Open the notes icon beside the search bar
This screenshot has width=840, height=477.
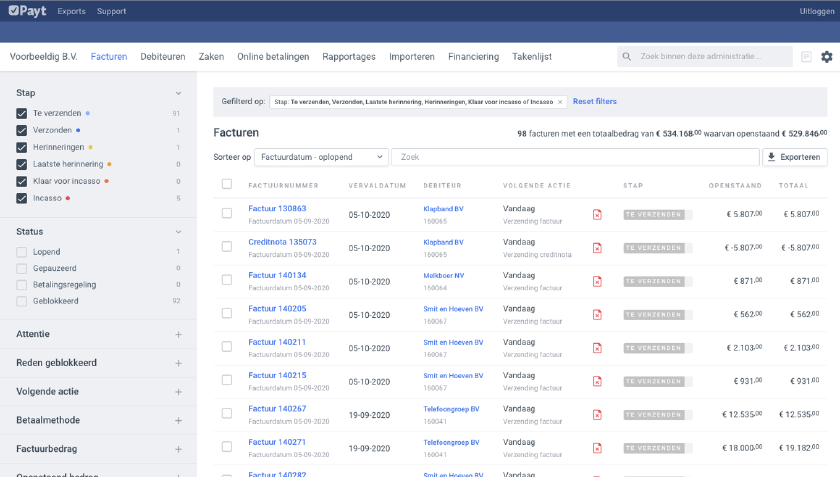click(806, 56)
